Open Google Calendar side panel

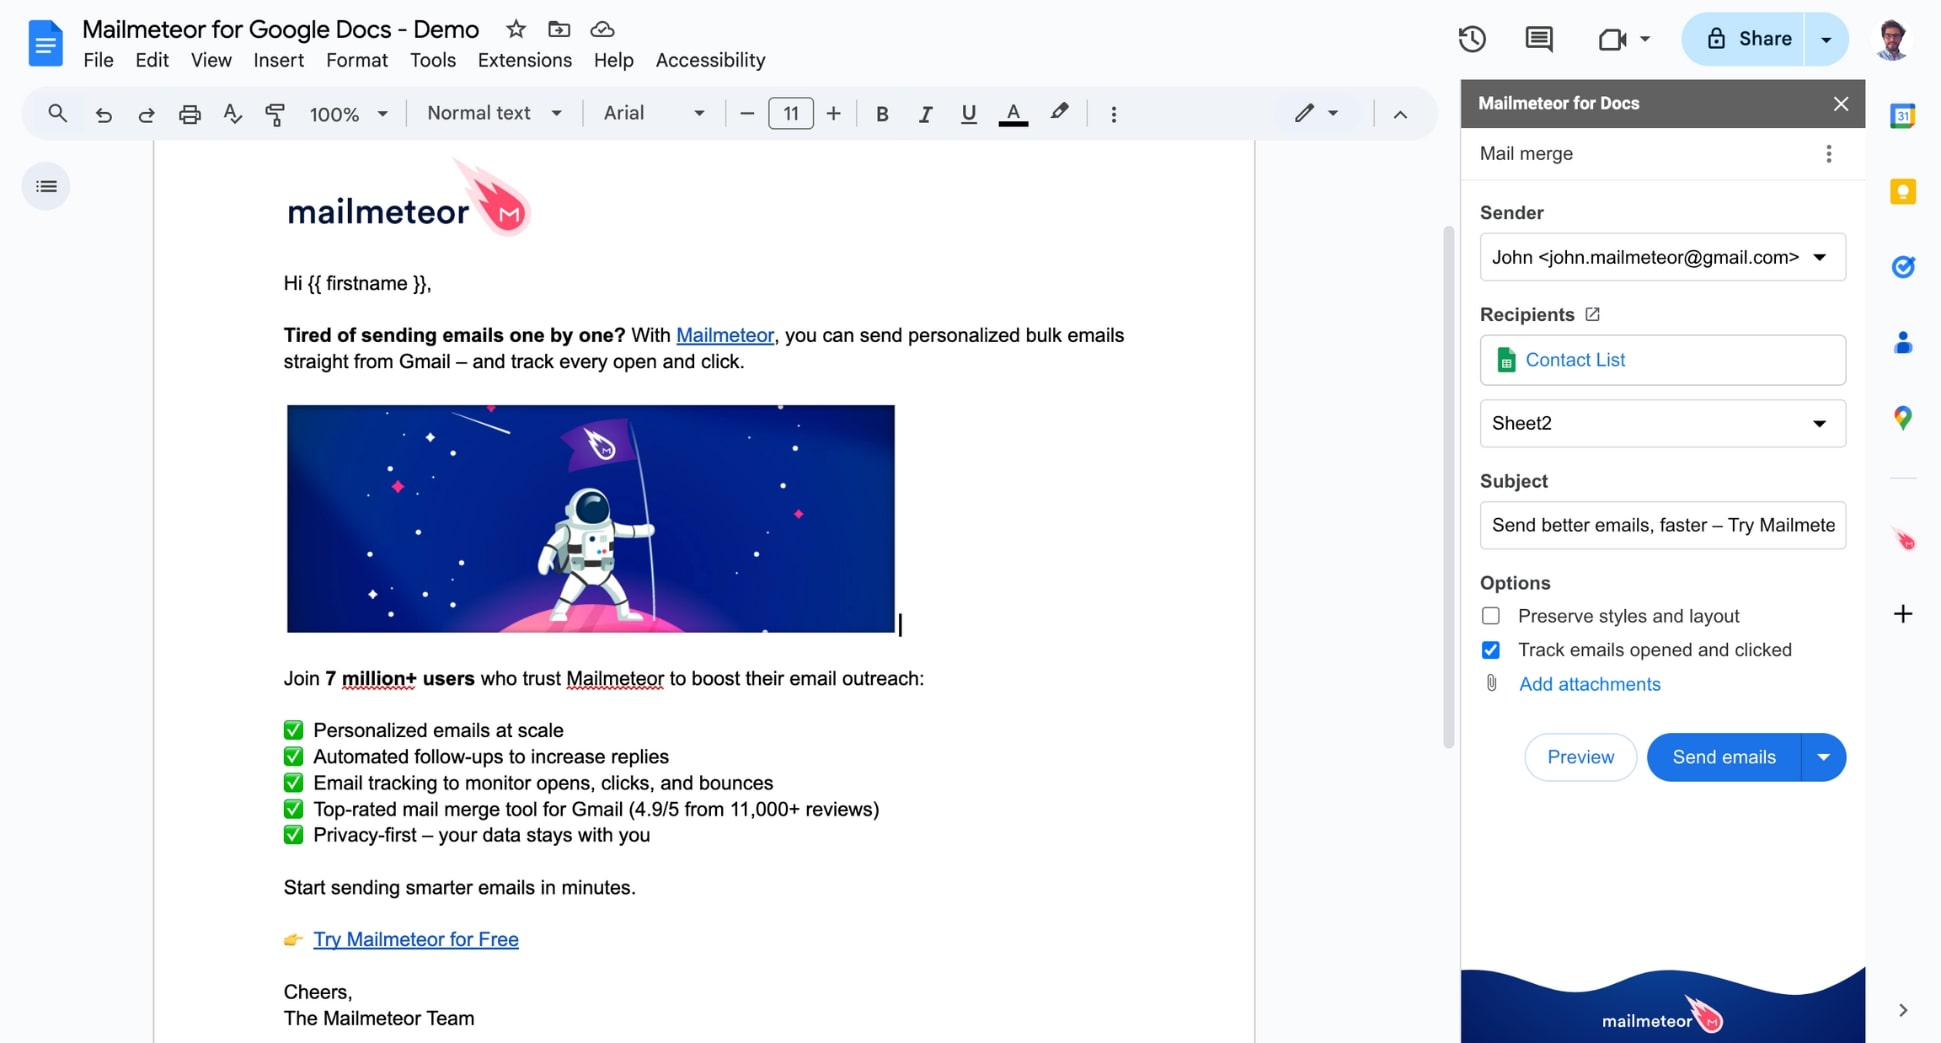coord(1902,116)
